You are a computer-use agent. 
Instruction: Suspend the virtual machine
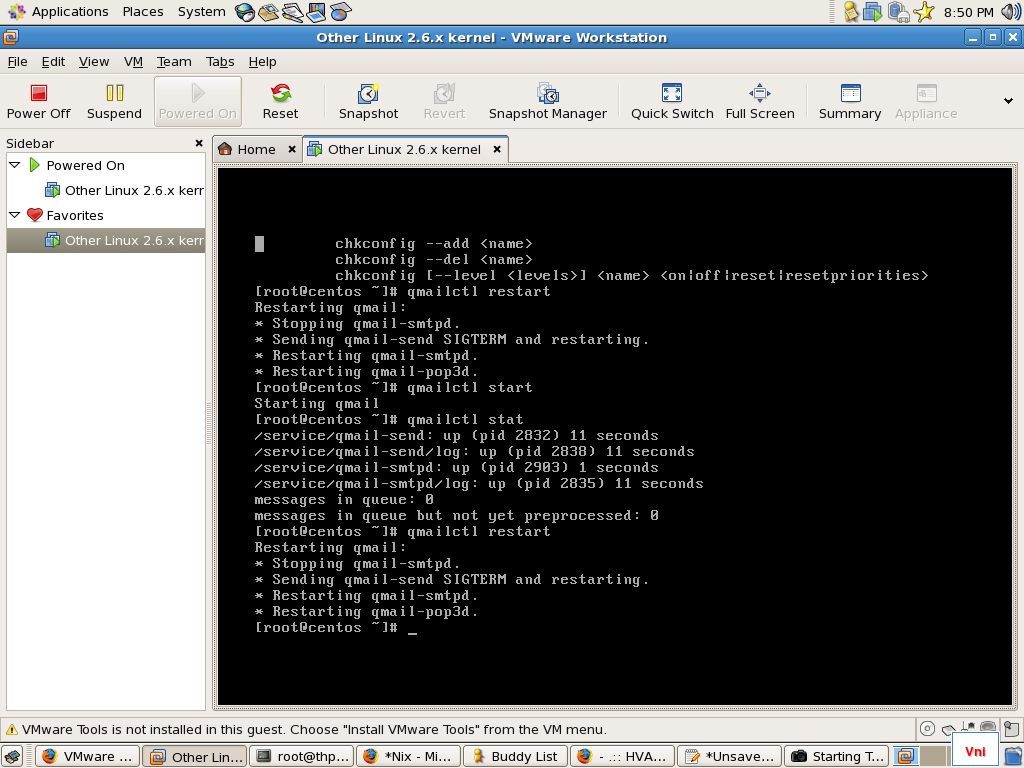[114, 101]
